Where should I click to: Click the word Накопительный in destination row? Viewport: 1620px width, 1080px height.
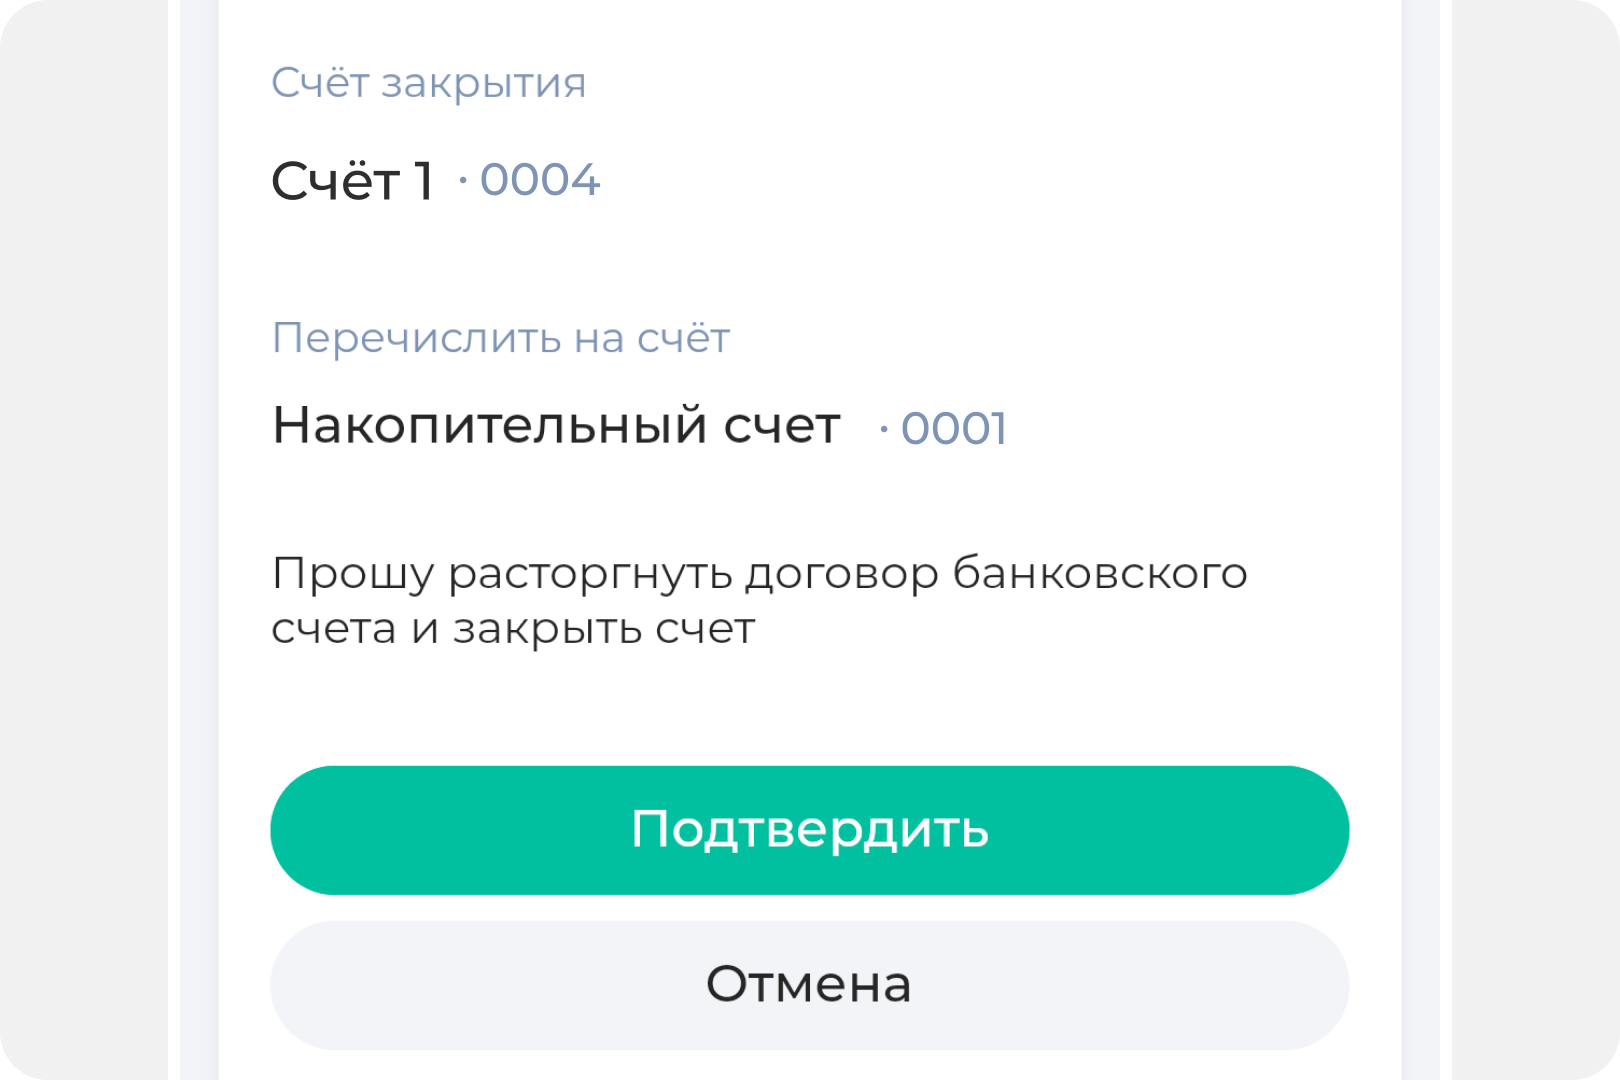coord(490,426)
